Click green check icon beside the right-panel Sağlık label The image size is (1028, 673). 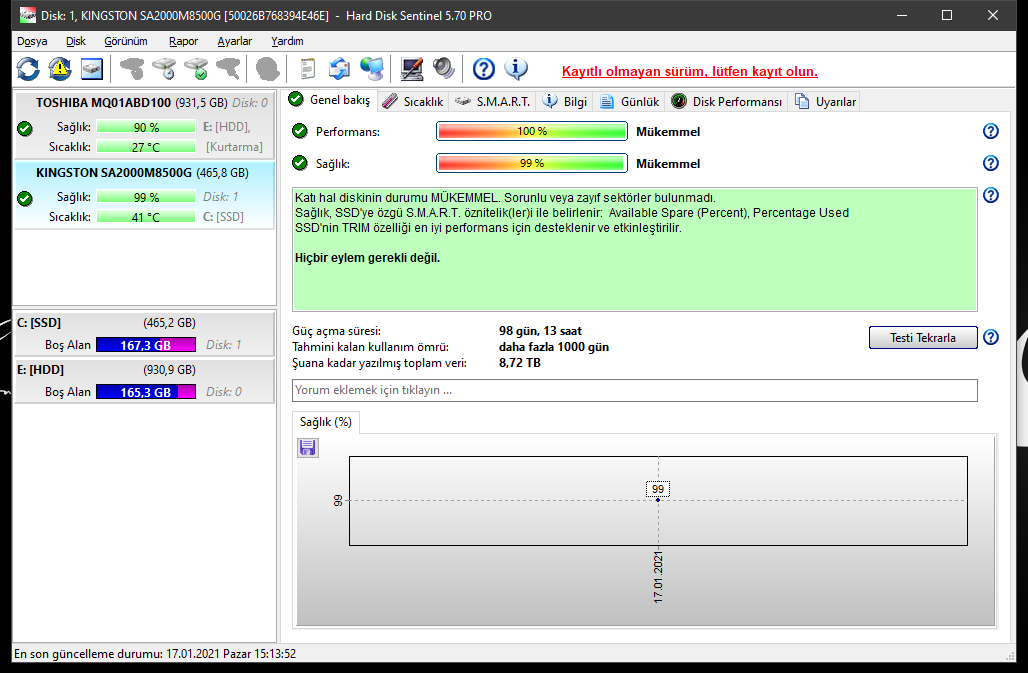(300, 163)
